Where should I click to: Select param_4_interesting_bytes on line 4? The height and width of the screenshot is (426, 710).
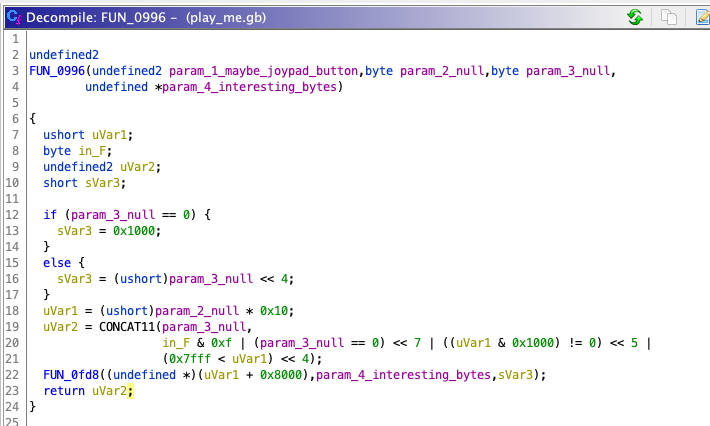249,87
